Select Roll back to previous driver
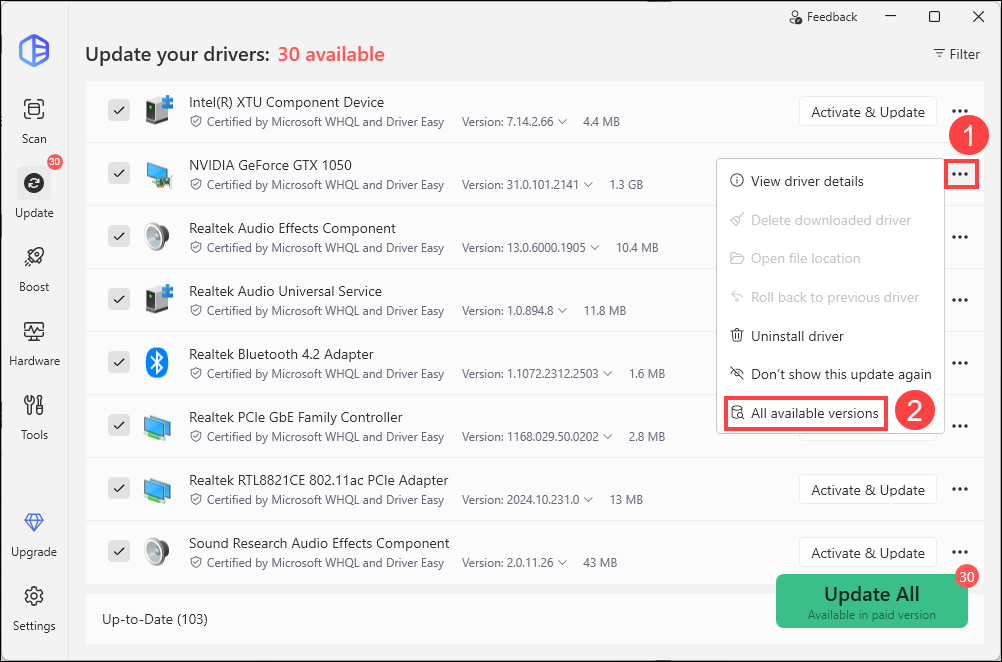This screenshot has height=662, width=1002. [x=830, y=297]
